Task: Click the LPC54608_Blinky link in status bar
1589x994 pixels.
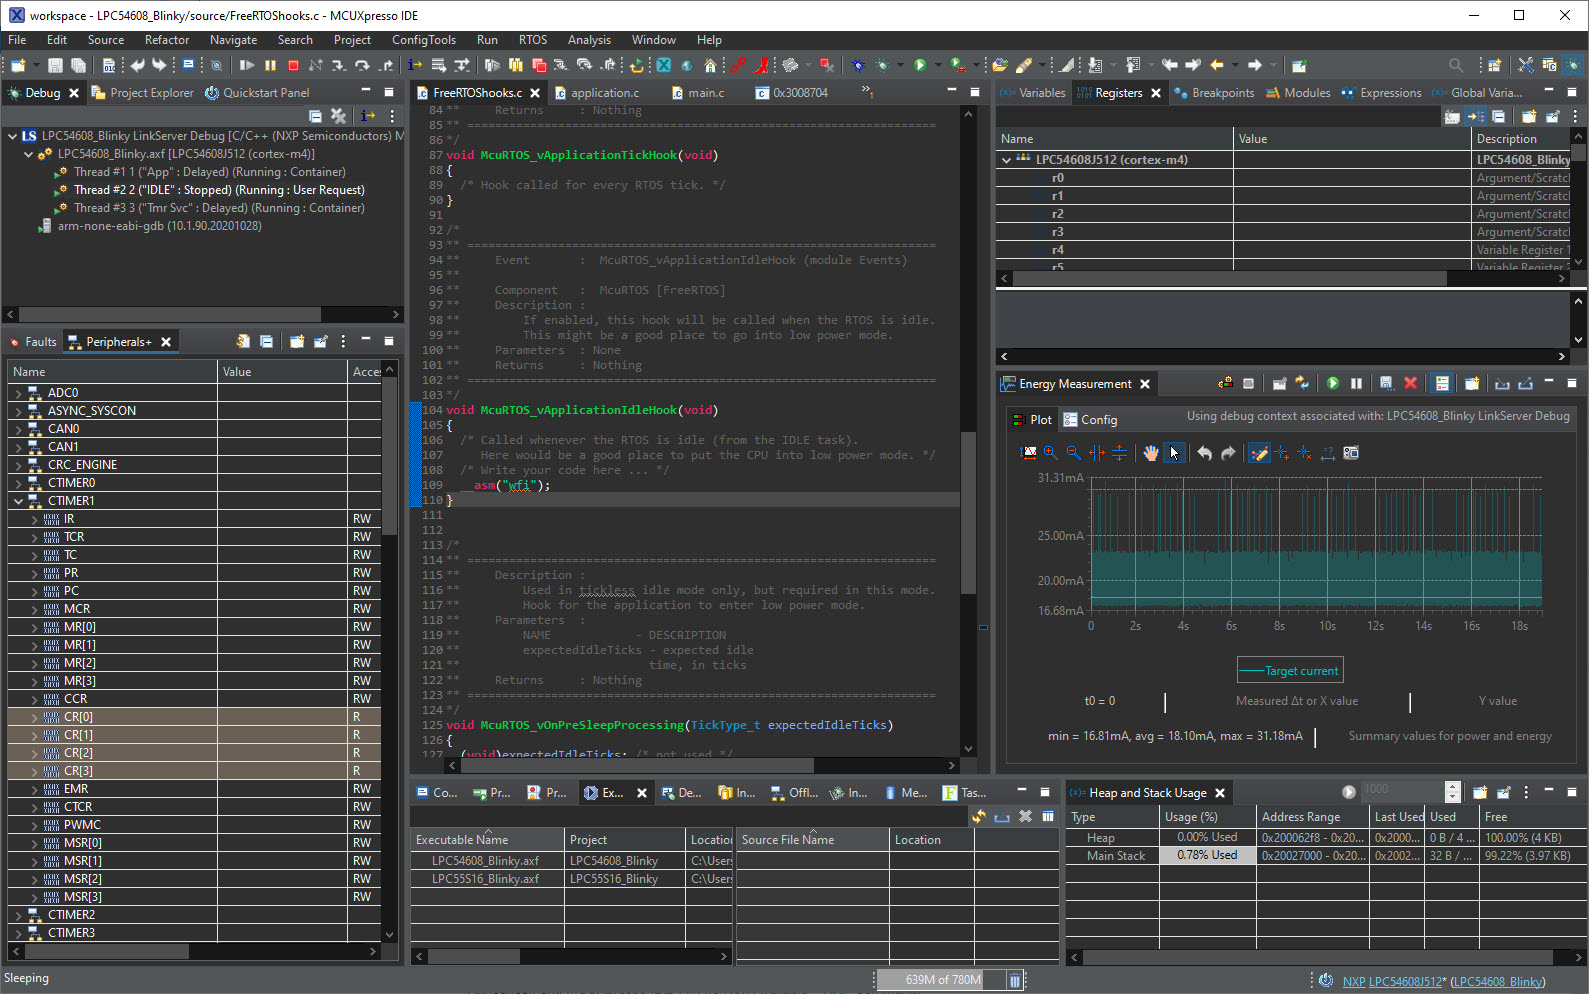Action: coord(1497,981)
